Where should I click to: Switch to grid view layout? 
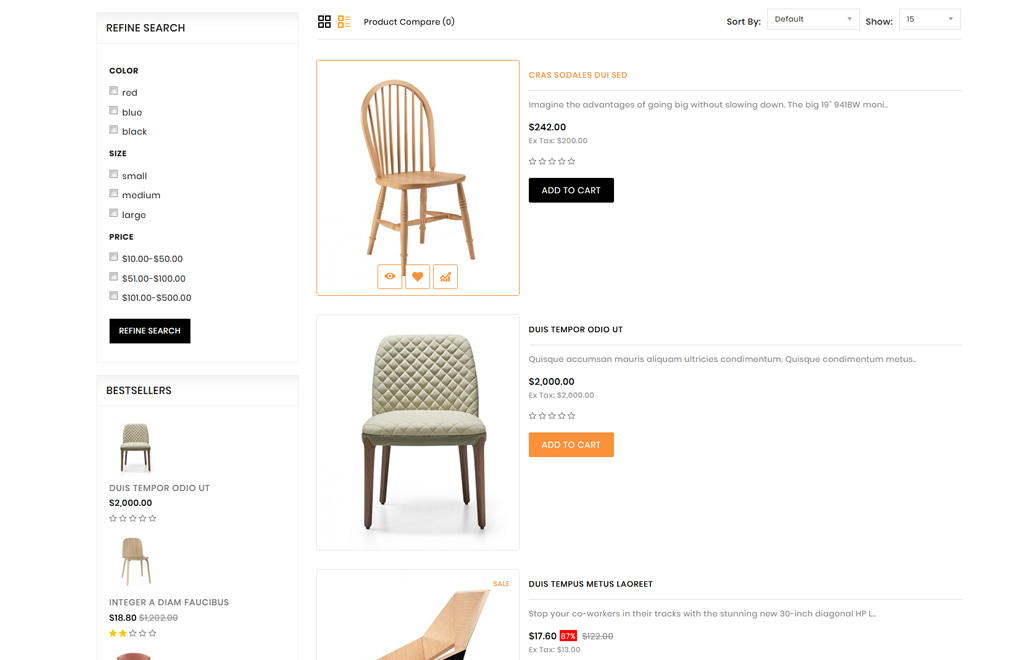324,22
